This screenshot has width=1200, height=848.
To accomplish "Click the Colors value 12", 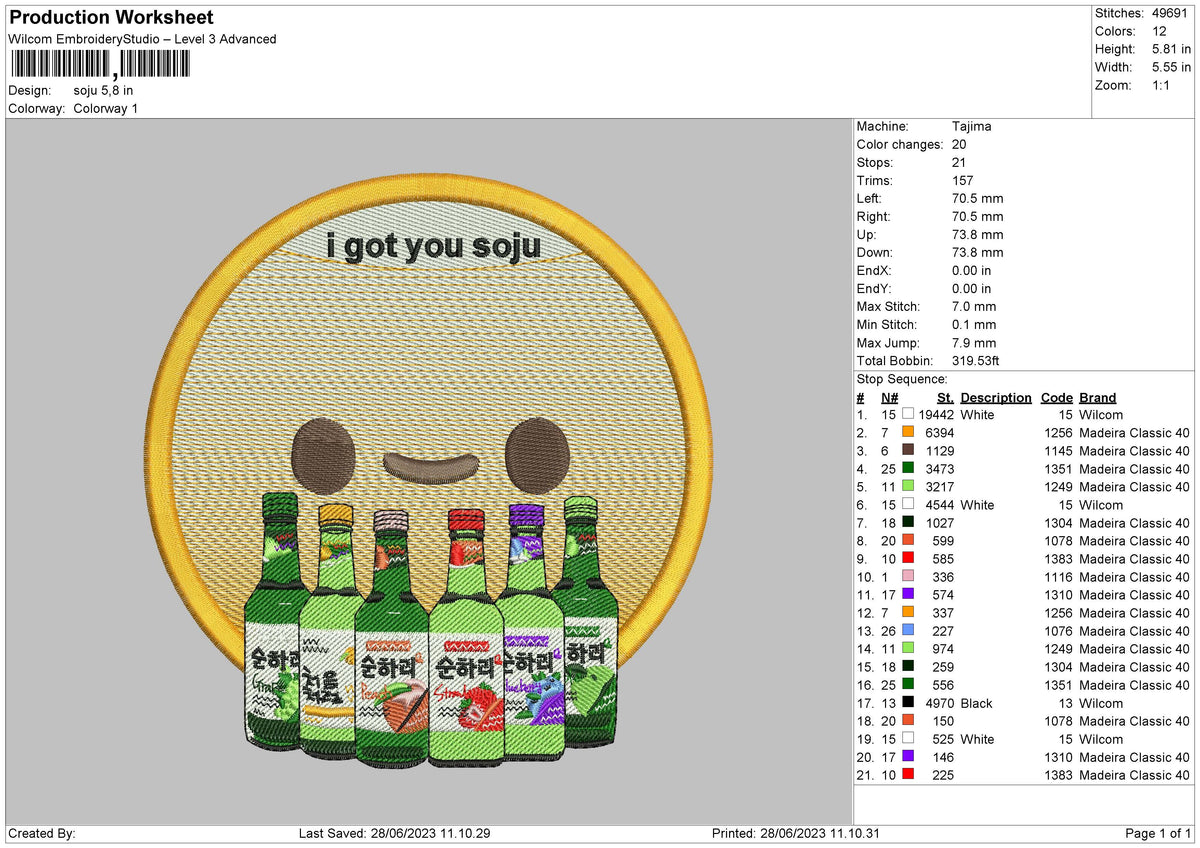I will tap(1160, 31).
